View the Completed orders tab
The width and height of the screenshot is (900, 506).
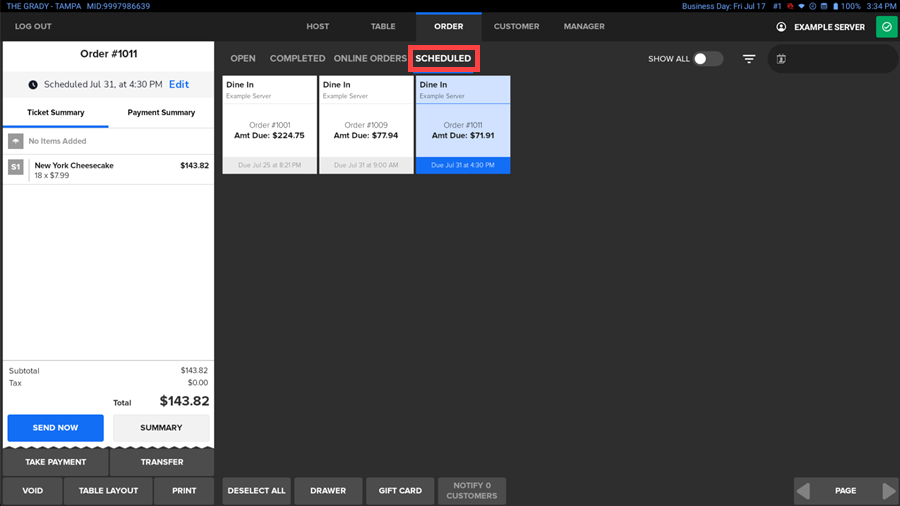(297, 59)
